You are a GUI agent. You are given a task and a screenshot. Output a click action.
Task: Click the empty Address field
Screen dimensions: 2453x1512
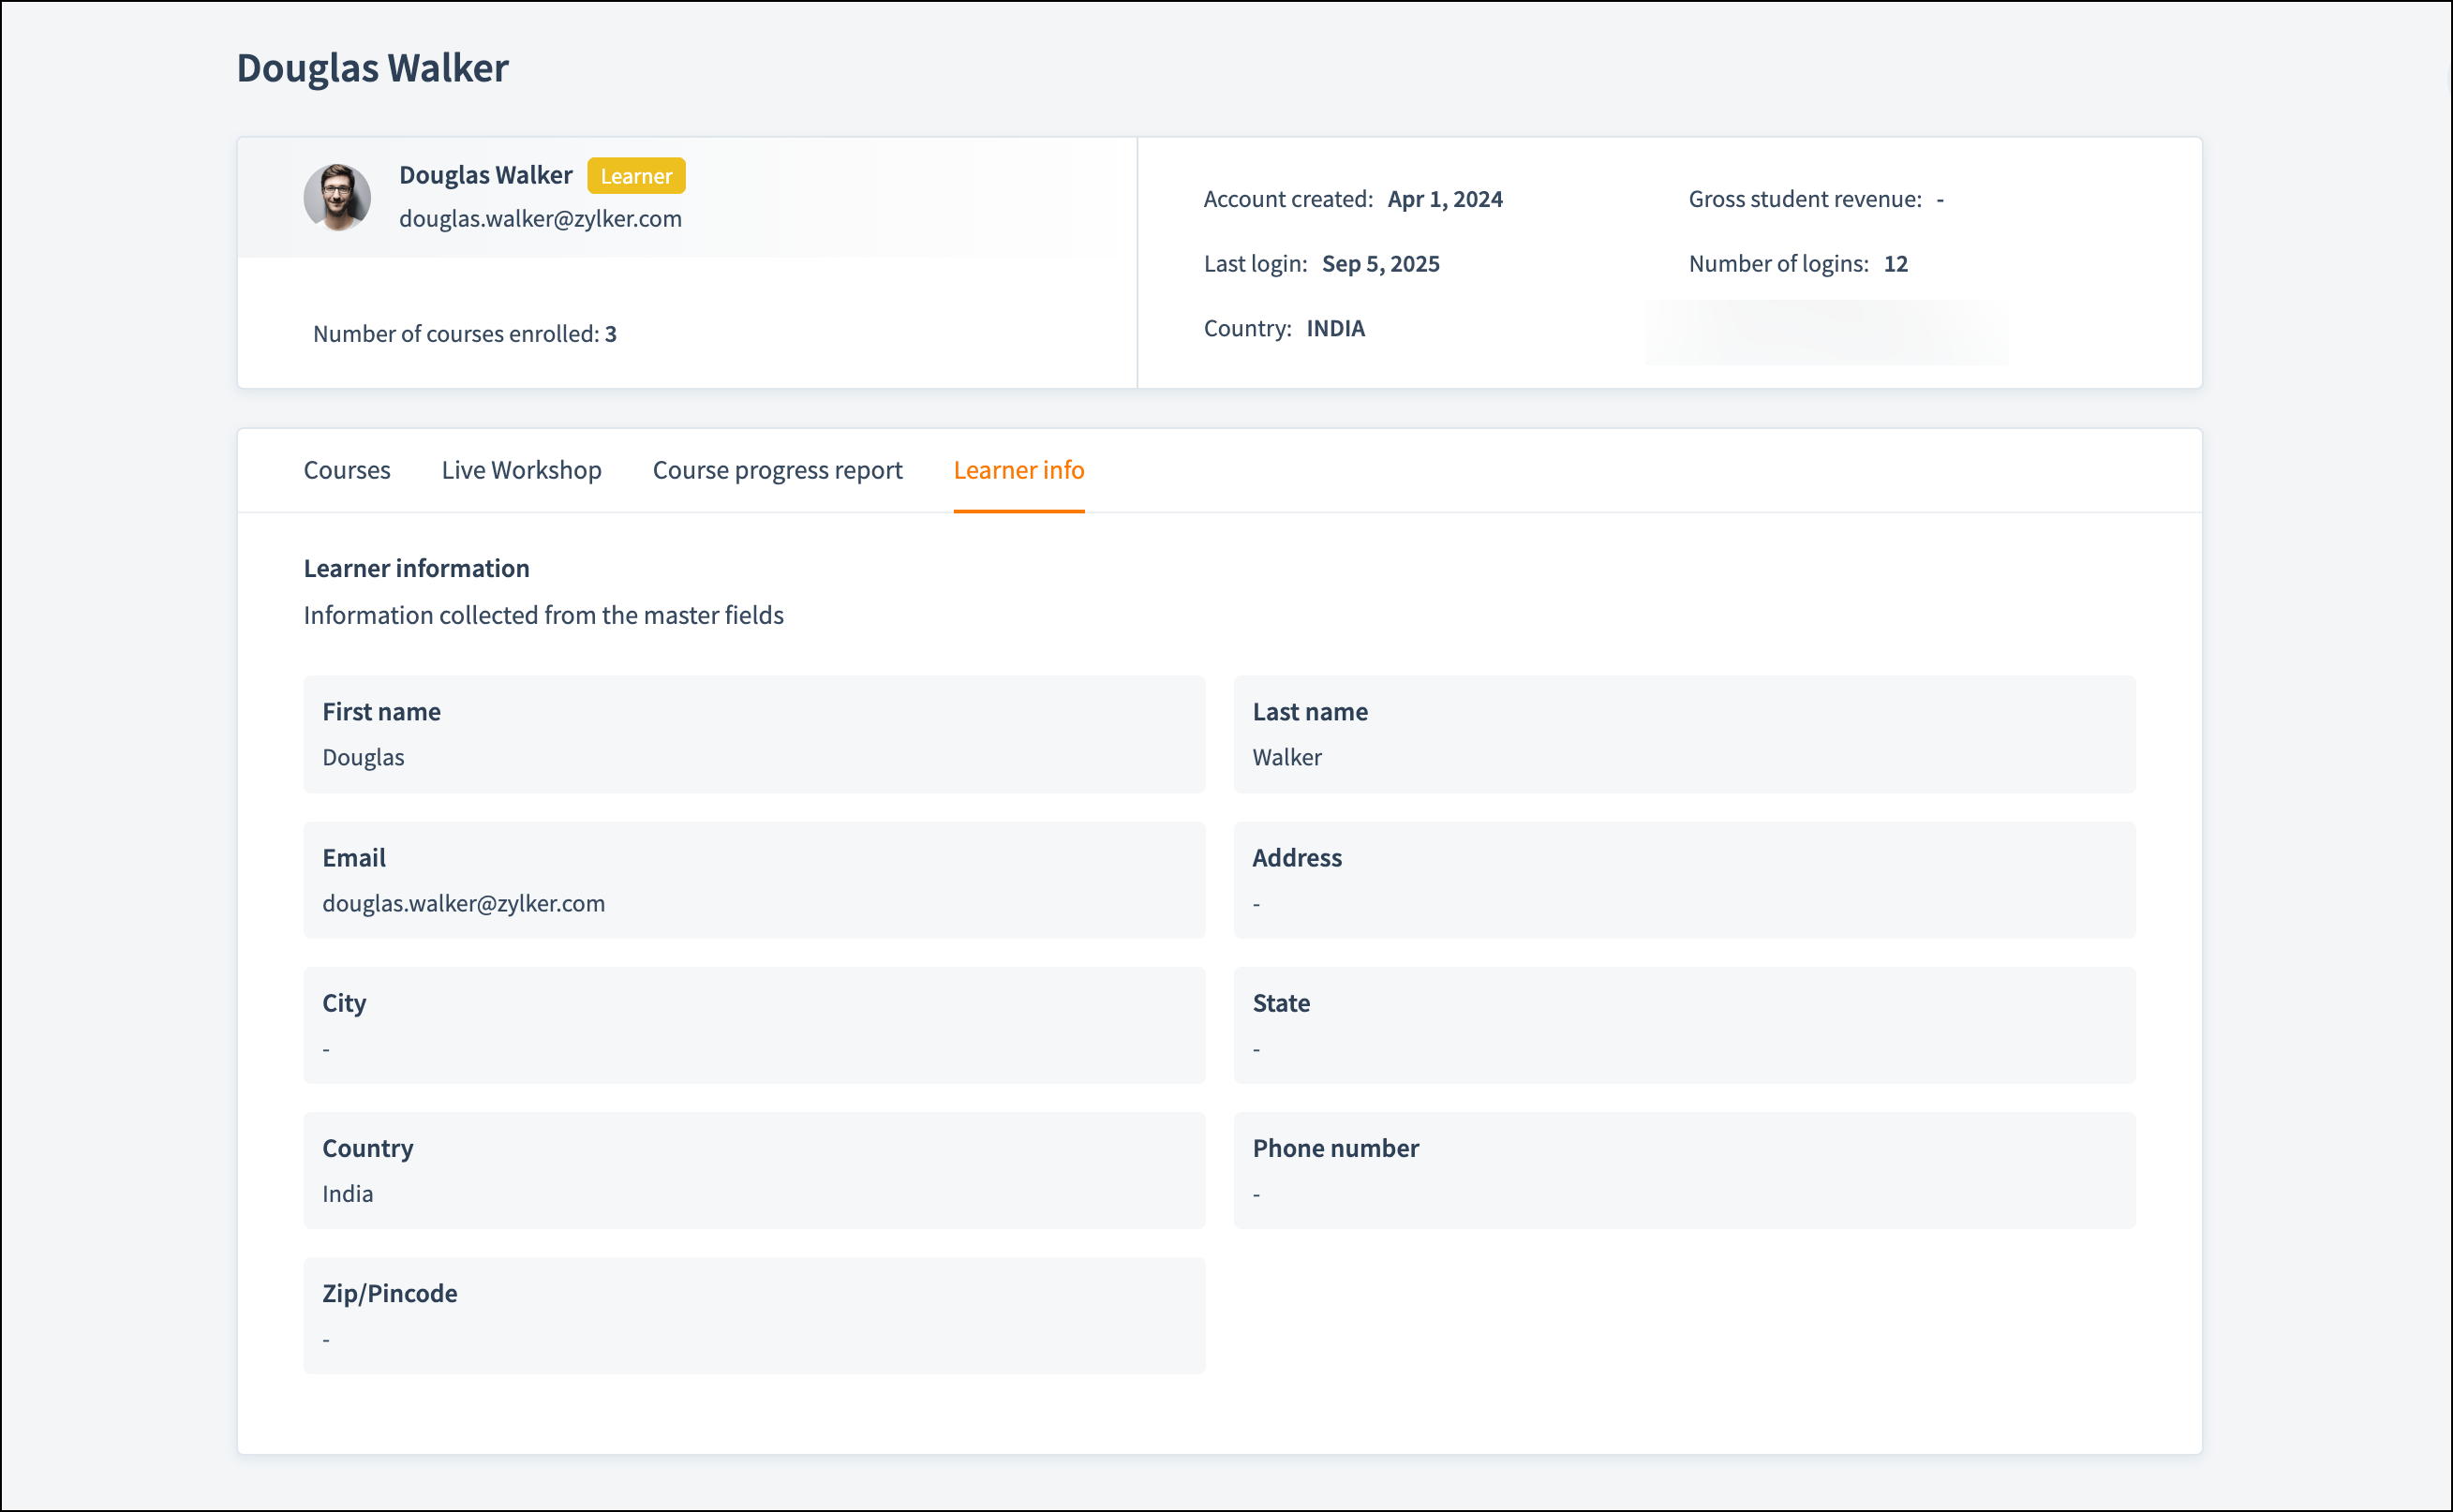tap(1683, 880)
